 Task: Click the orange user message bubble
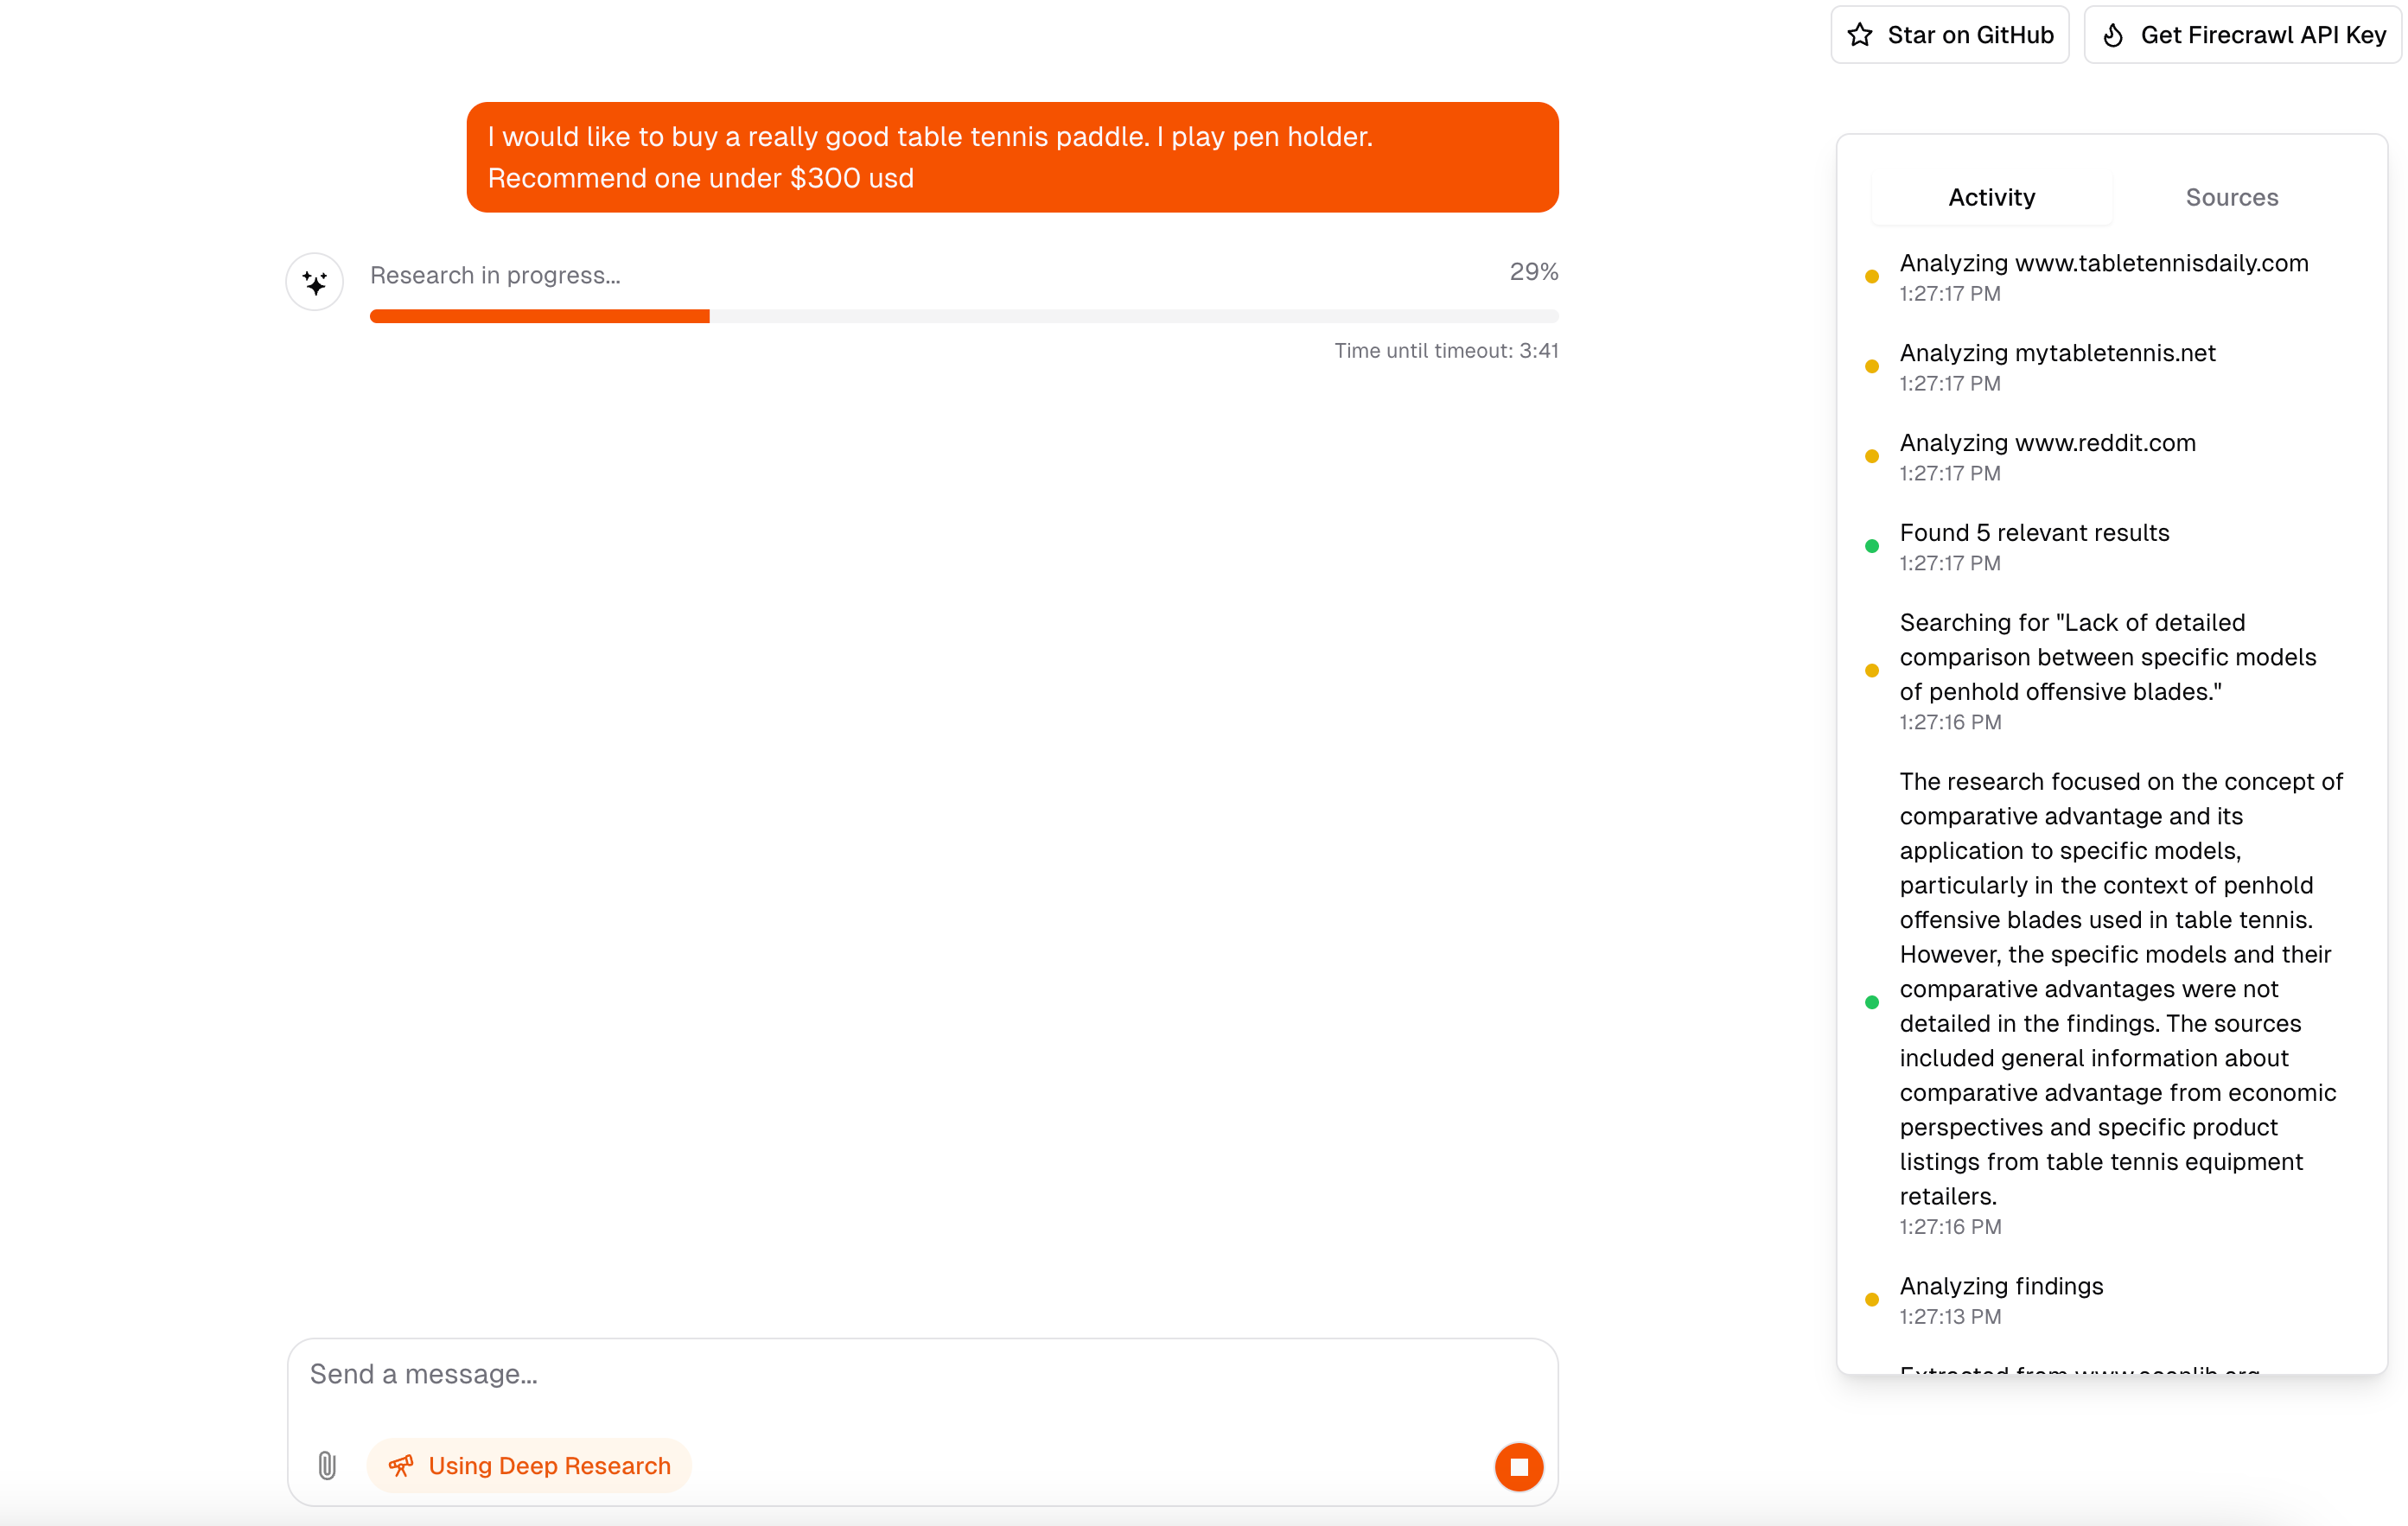click(1012, 157)
